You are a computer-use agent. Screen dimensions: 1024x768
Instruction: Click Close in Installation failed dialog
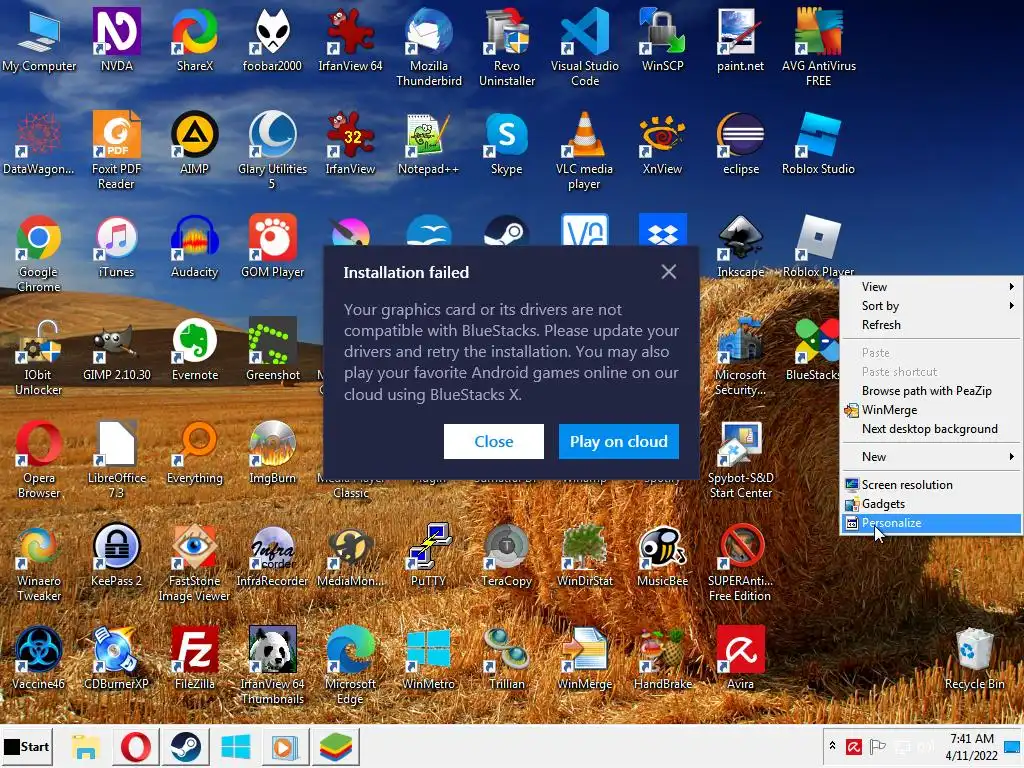pos(494,441)
